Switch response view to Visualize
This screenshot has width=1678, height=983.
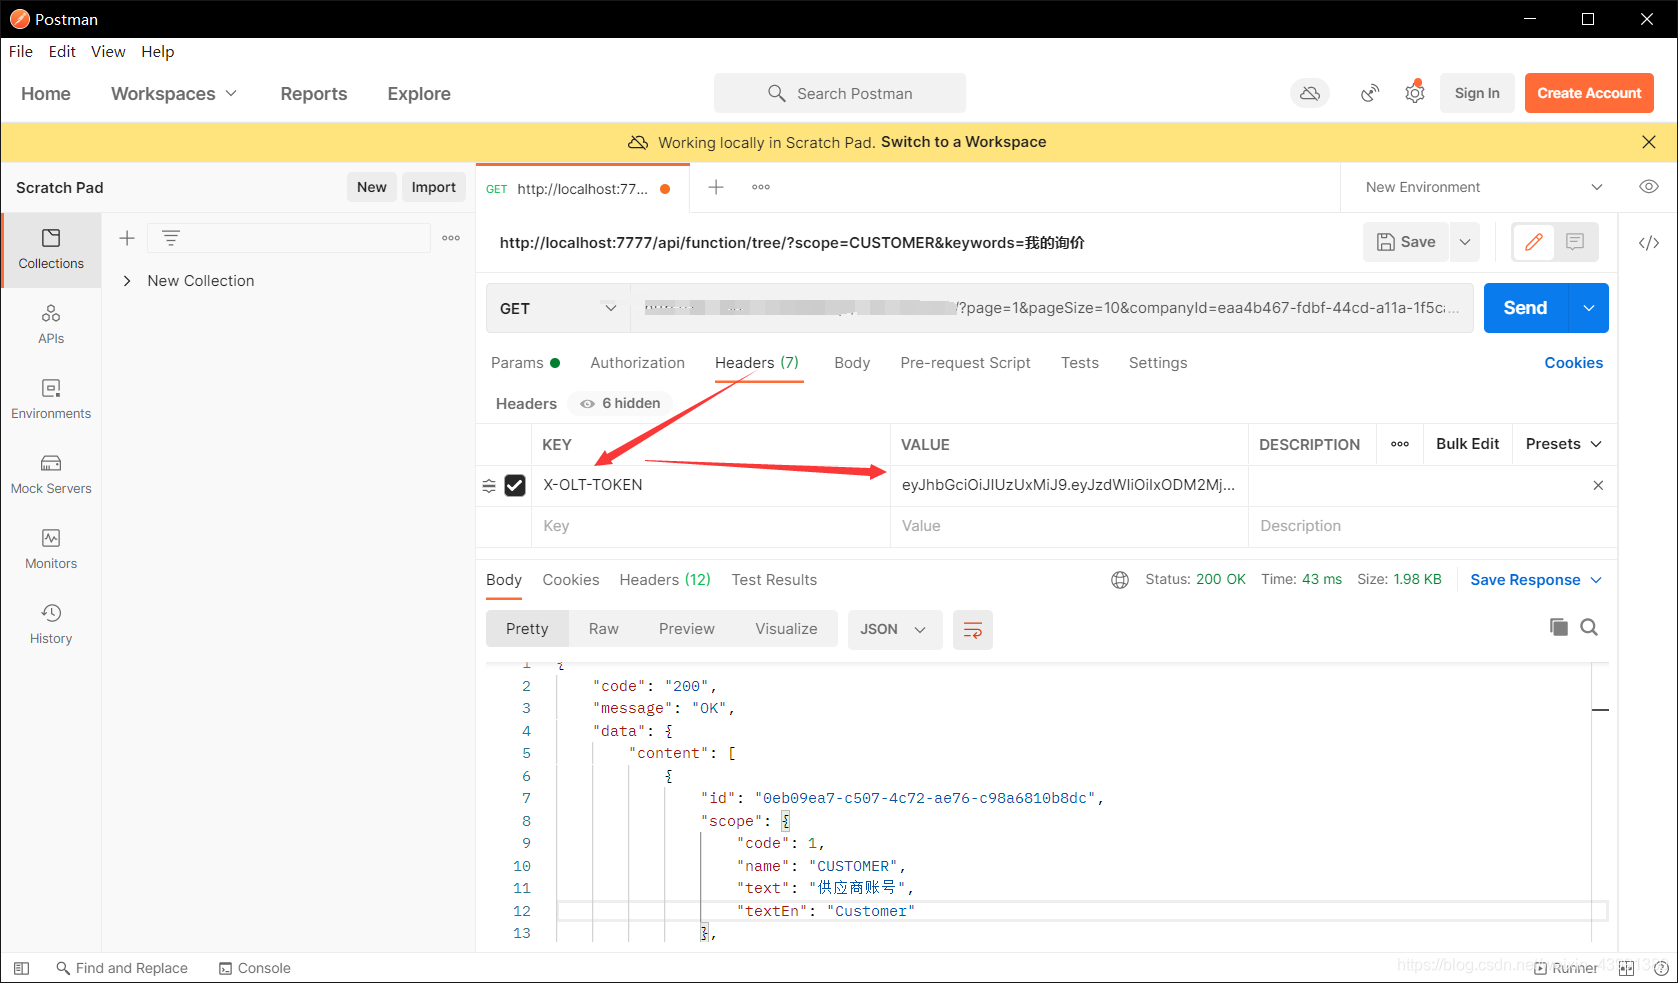coord(786,629)
